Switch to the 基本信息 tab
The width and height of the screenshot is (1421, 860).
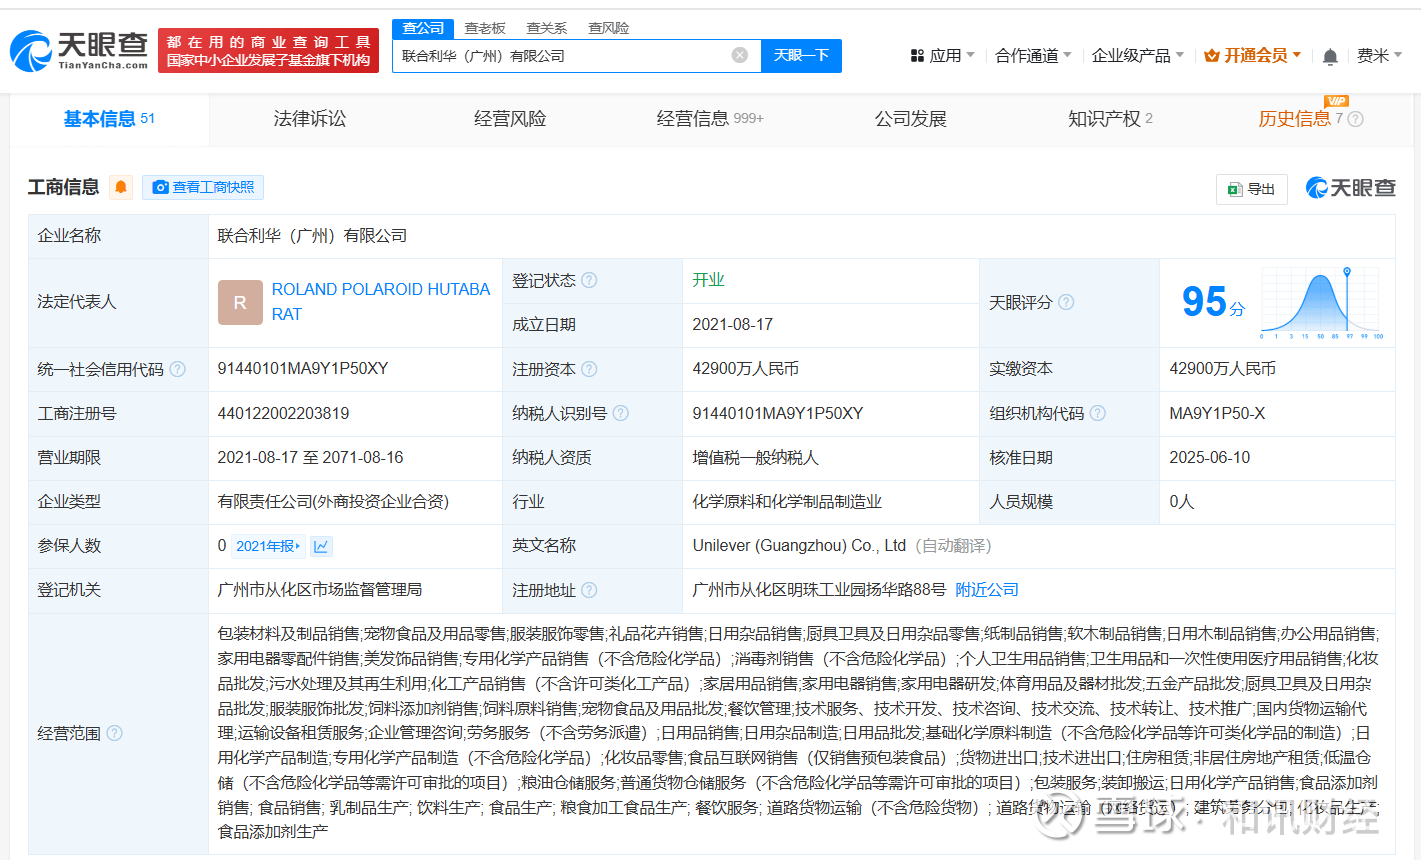[x=109, y=119]
